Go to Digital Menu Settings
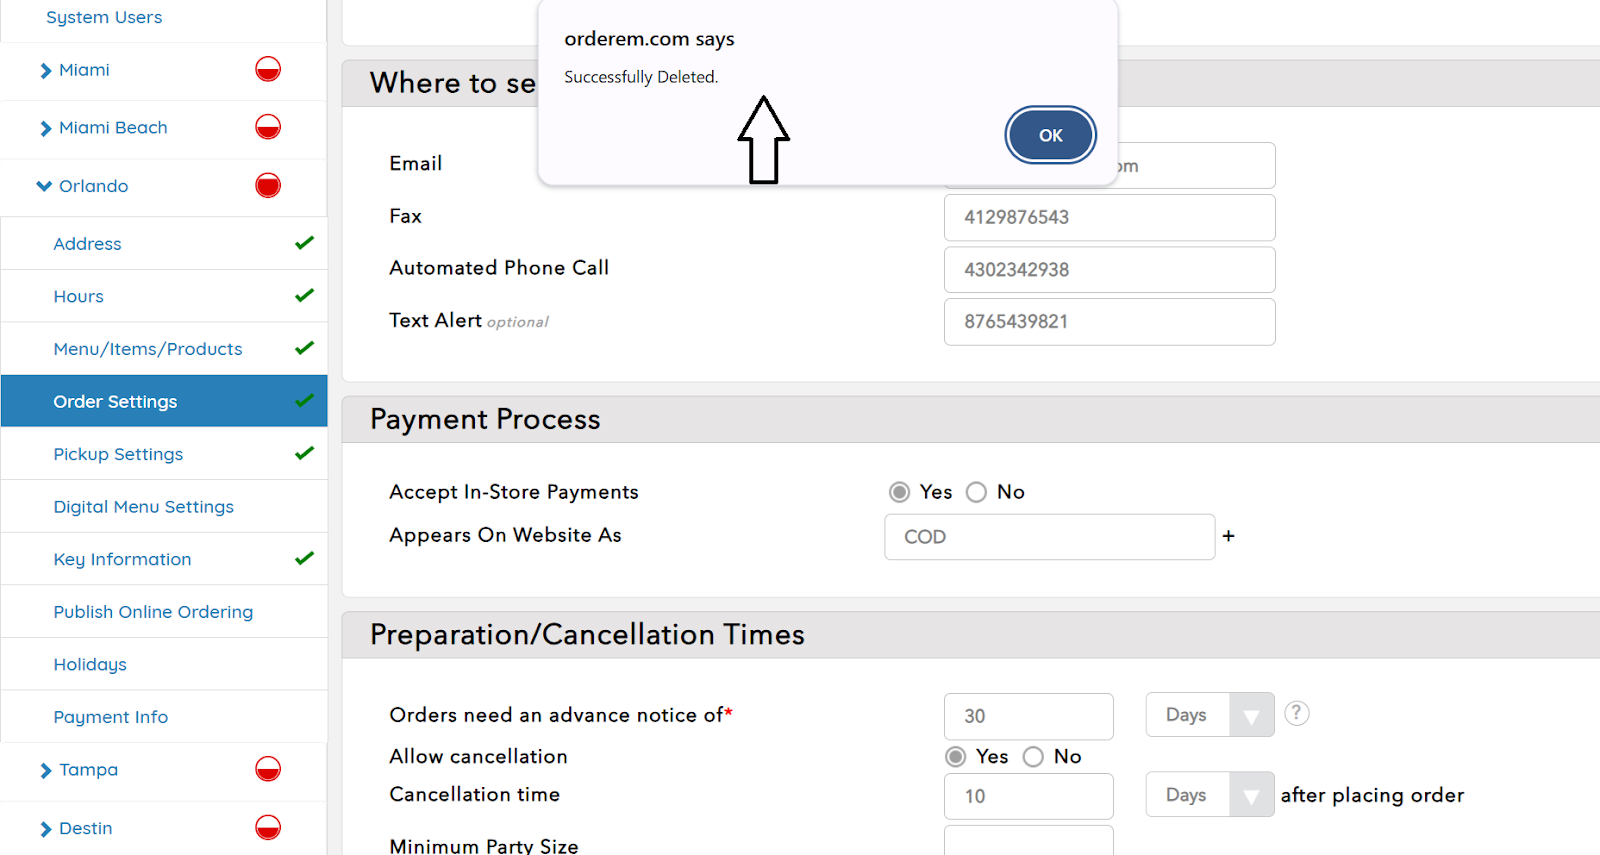The image size is (1600, 855). tap(143, 507)
